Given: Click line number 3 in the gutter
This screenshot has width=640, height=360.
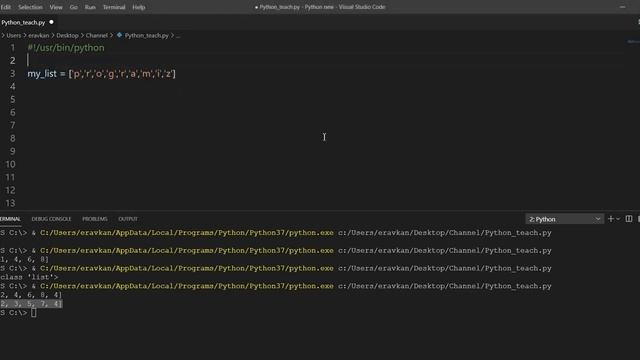Looking at the screenshot, I should (x=13, y=73).
